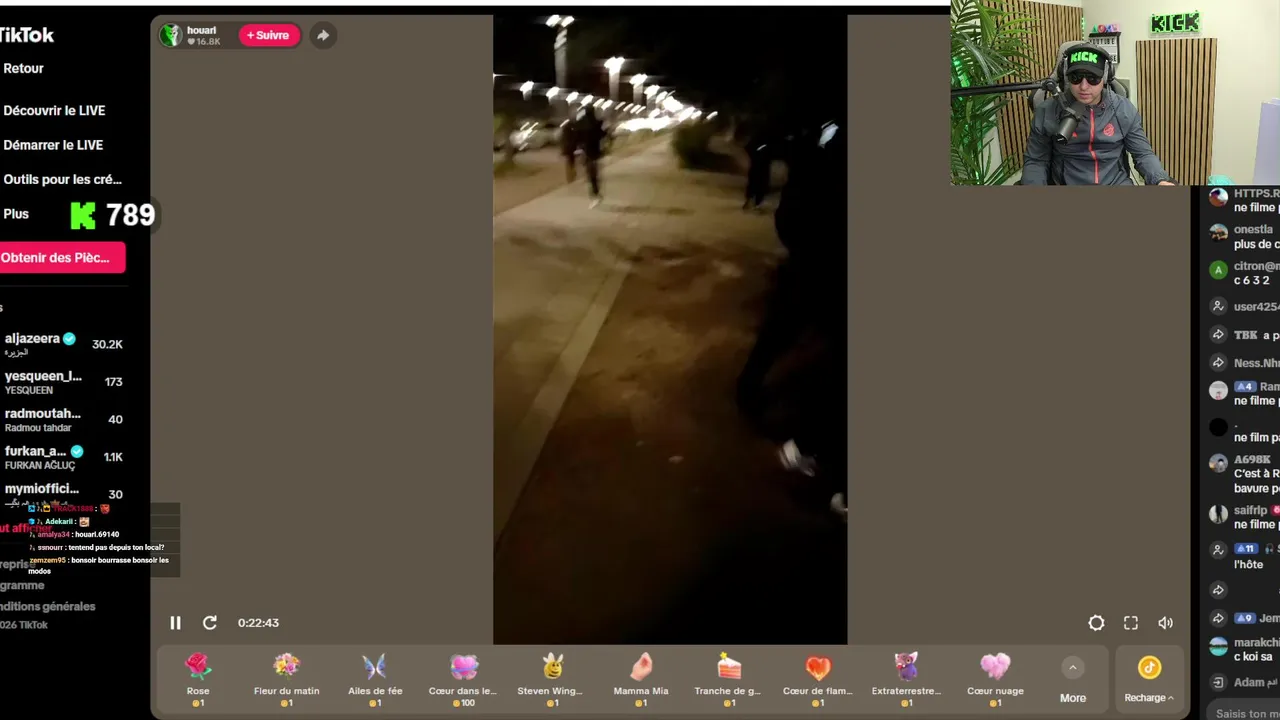Click chat message 'c koi sa'

(x=1253, y=657)
